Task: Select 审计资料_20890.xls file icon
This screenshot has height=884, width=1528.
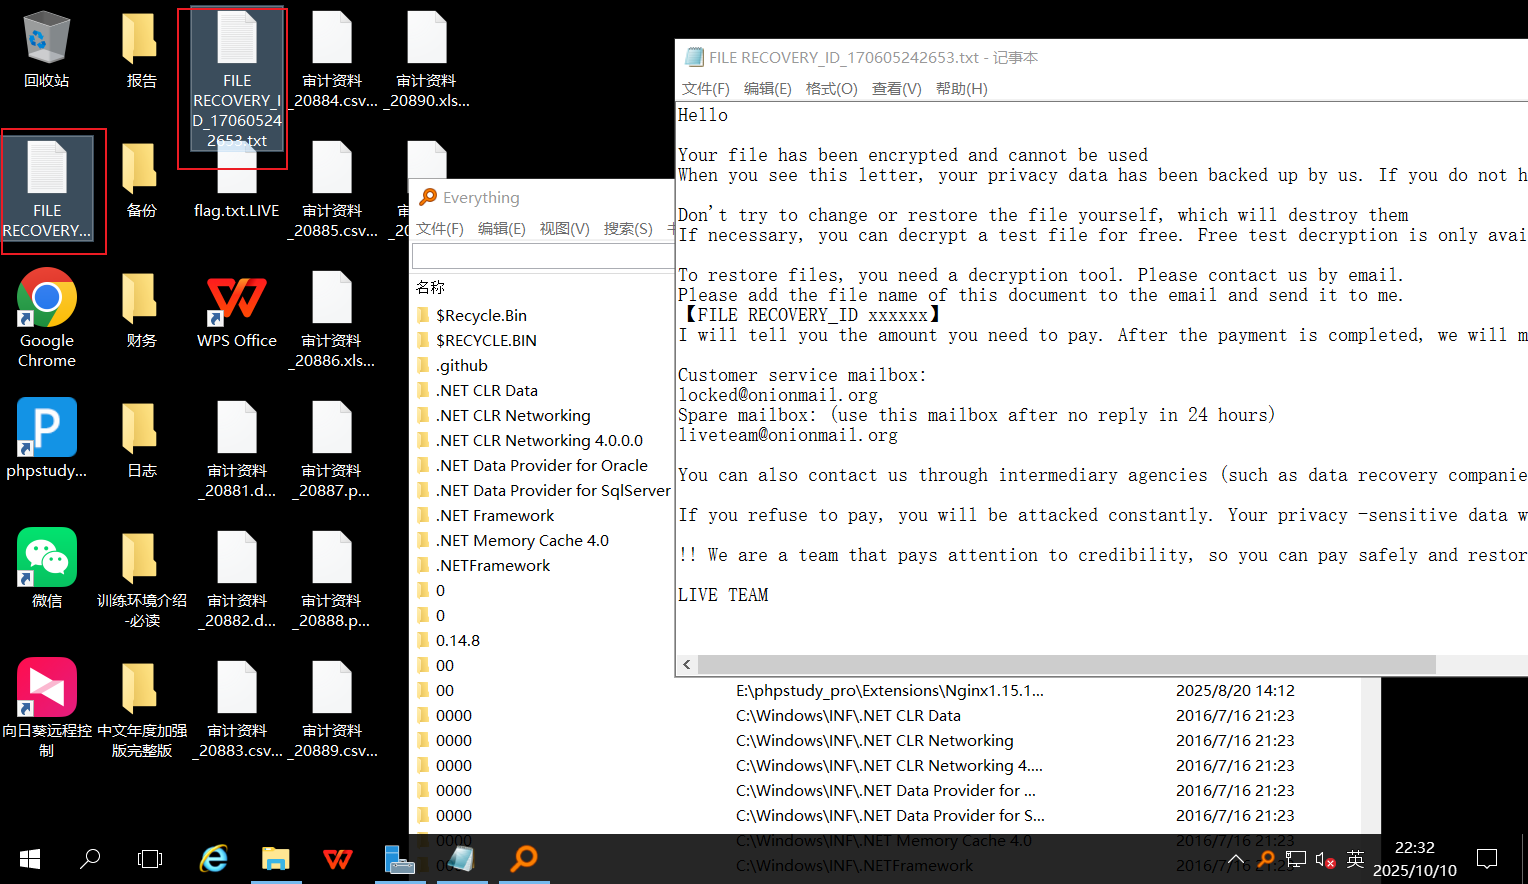Action: [427, 60]
